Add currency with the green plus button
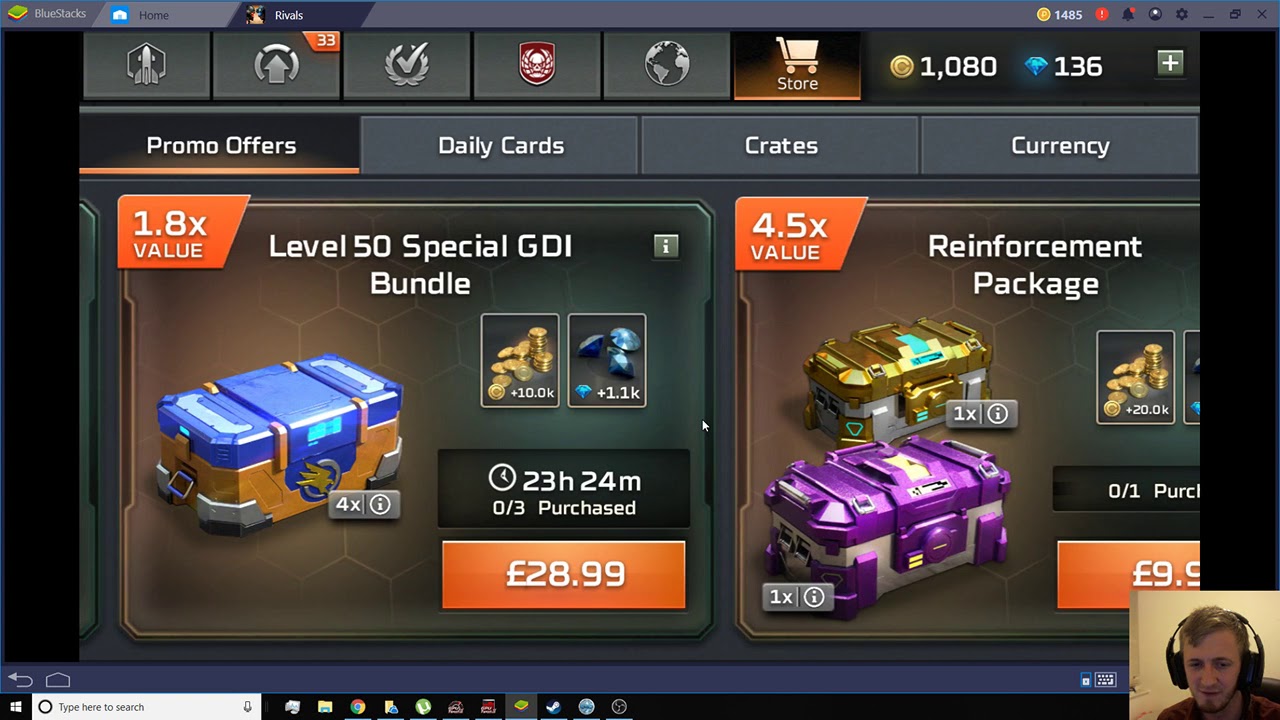The height and width of the screenshot is (720, 1280). click(x=1170, y=64)
